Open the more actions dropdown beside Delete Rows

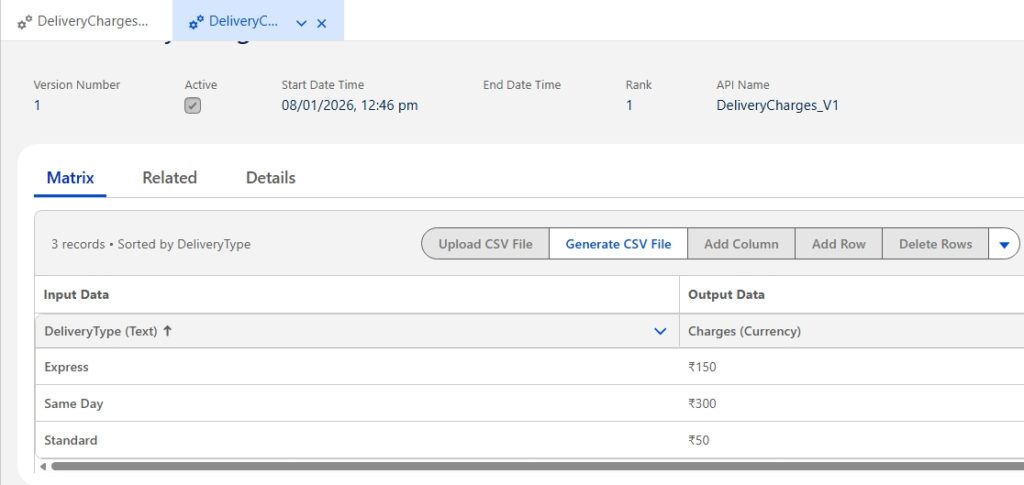point(1004,244)
